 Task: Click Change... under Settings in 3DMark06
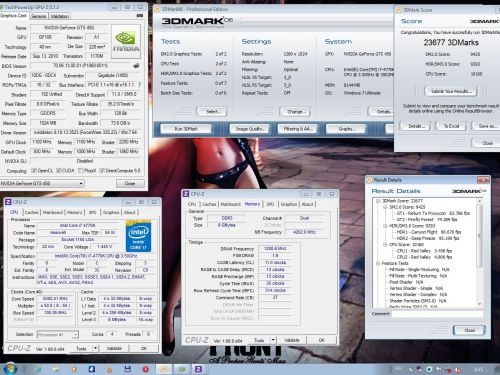pyautogui.click(x=295, y=112)
